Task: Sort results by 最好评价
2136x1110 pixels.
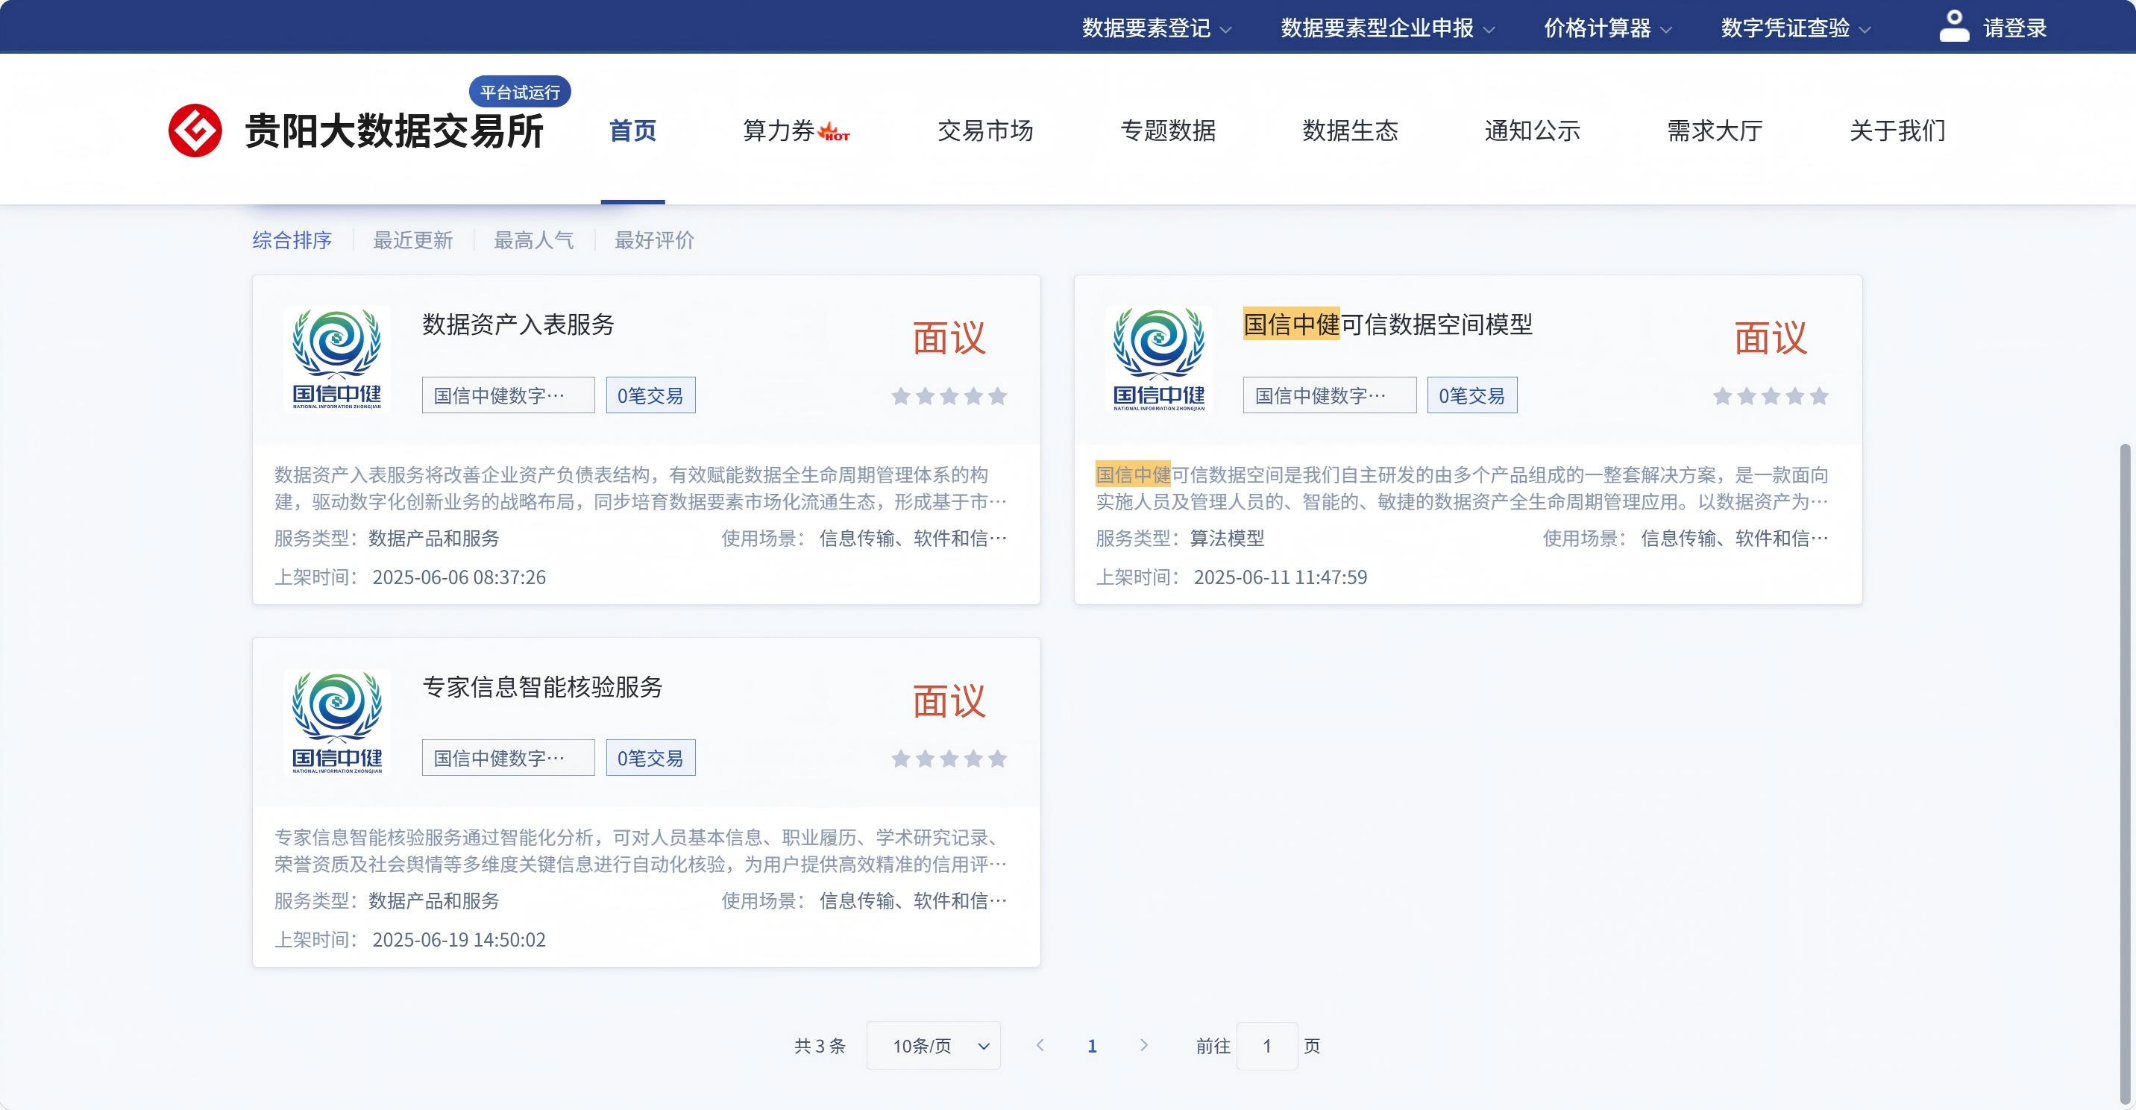Action: (654, 240)
